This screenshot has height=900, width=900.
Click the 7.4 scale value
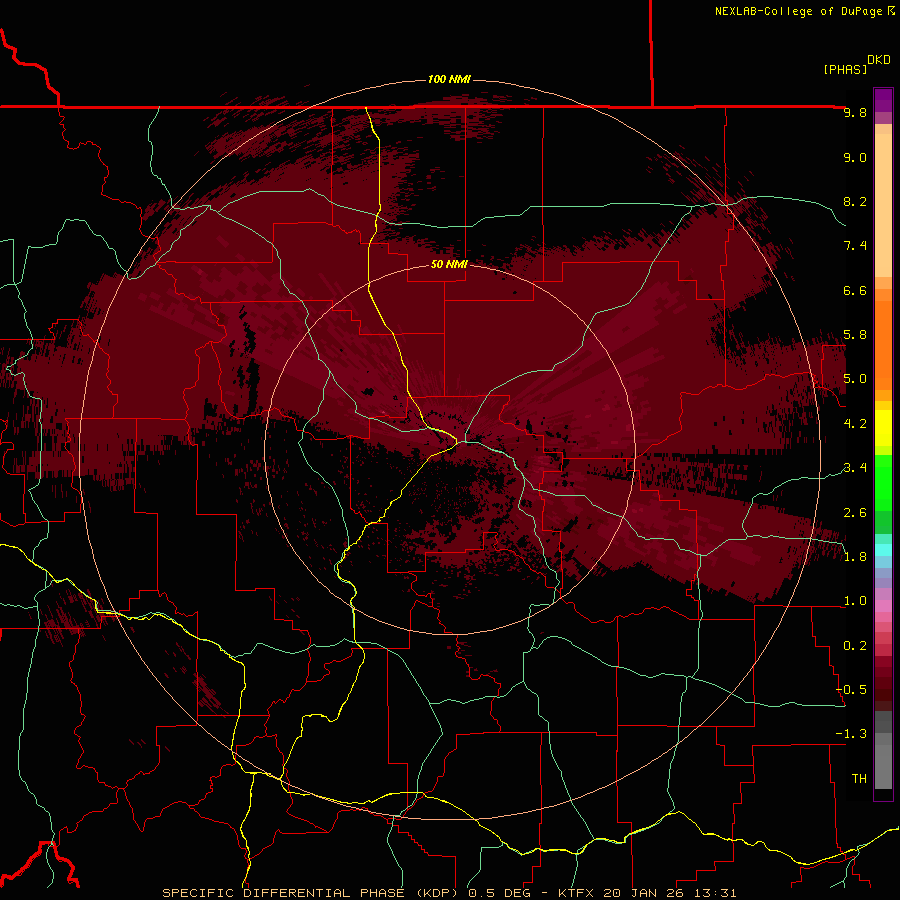(855, 246)
